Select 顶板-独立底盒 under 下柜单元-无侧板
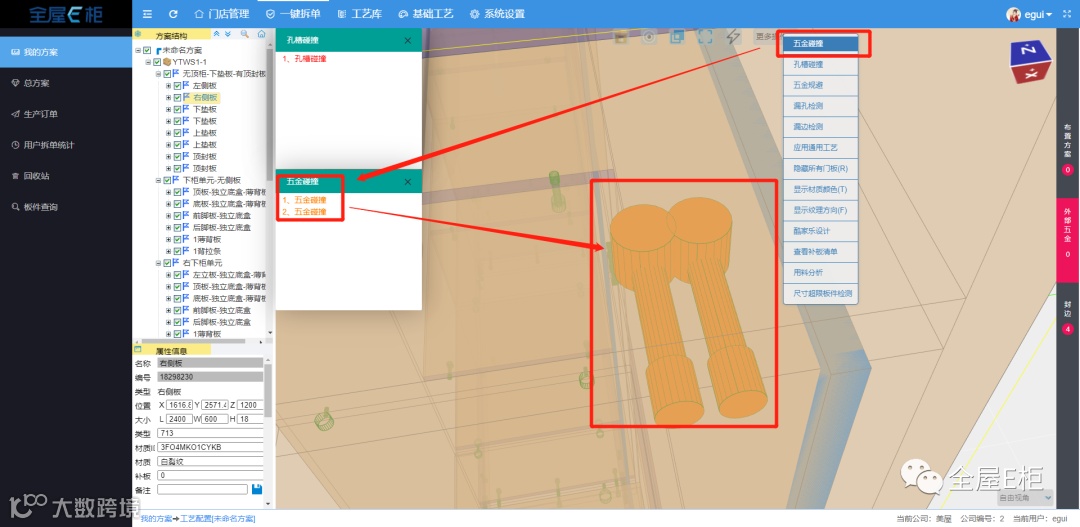Image resolution: width=1080 pixels, height=527 pixels. click(x=229, y=192)
